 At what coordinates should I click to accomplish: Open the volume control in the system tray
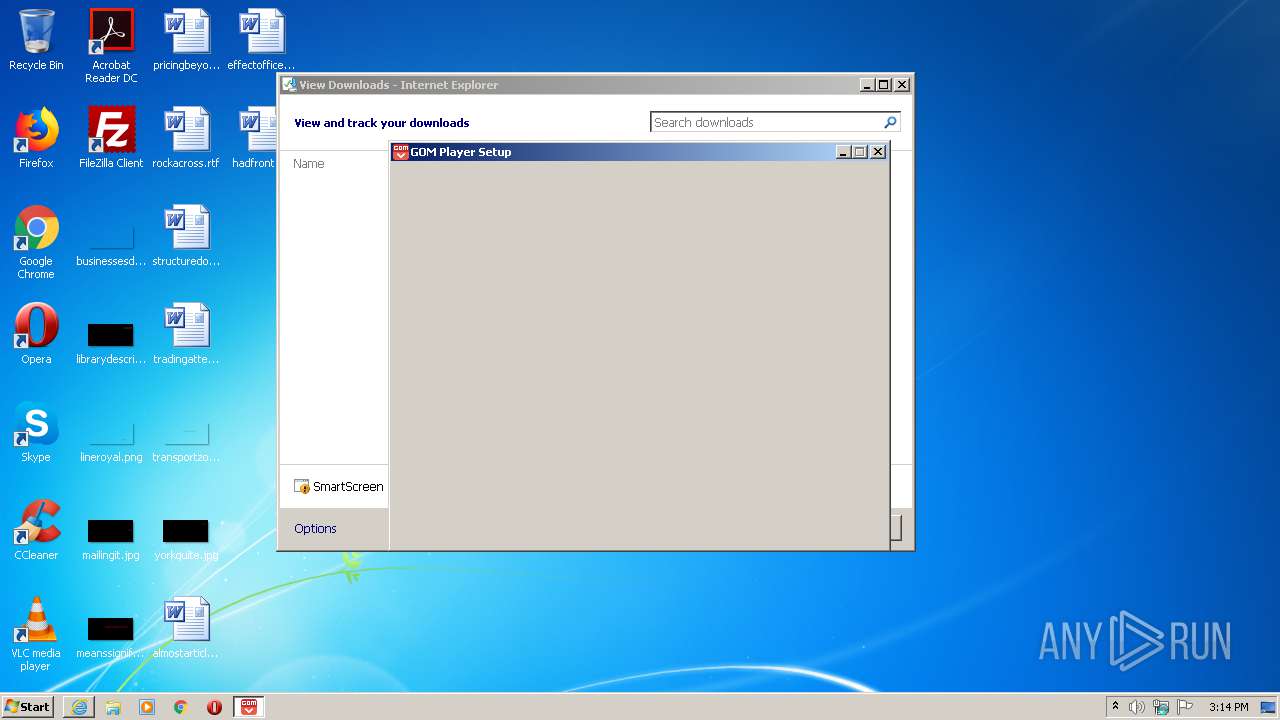[1137, 707]
